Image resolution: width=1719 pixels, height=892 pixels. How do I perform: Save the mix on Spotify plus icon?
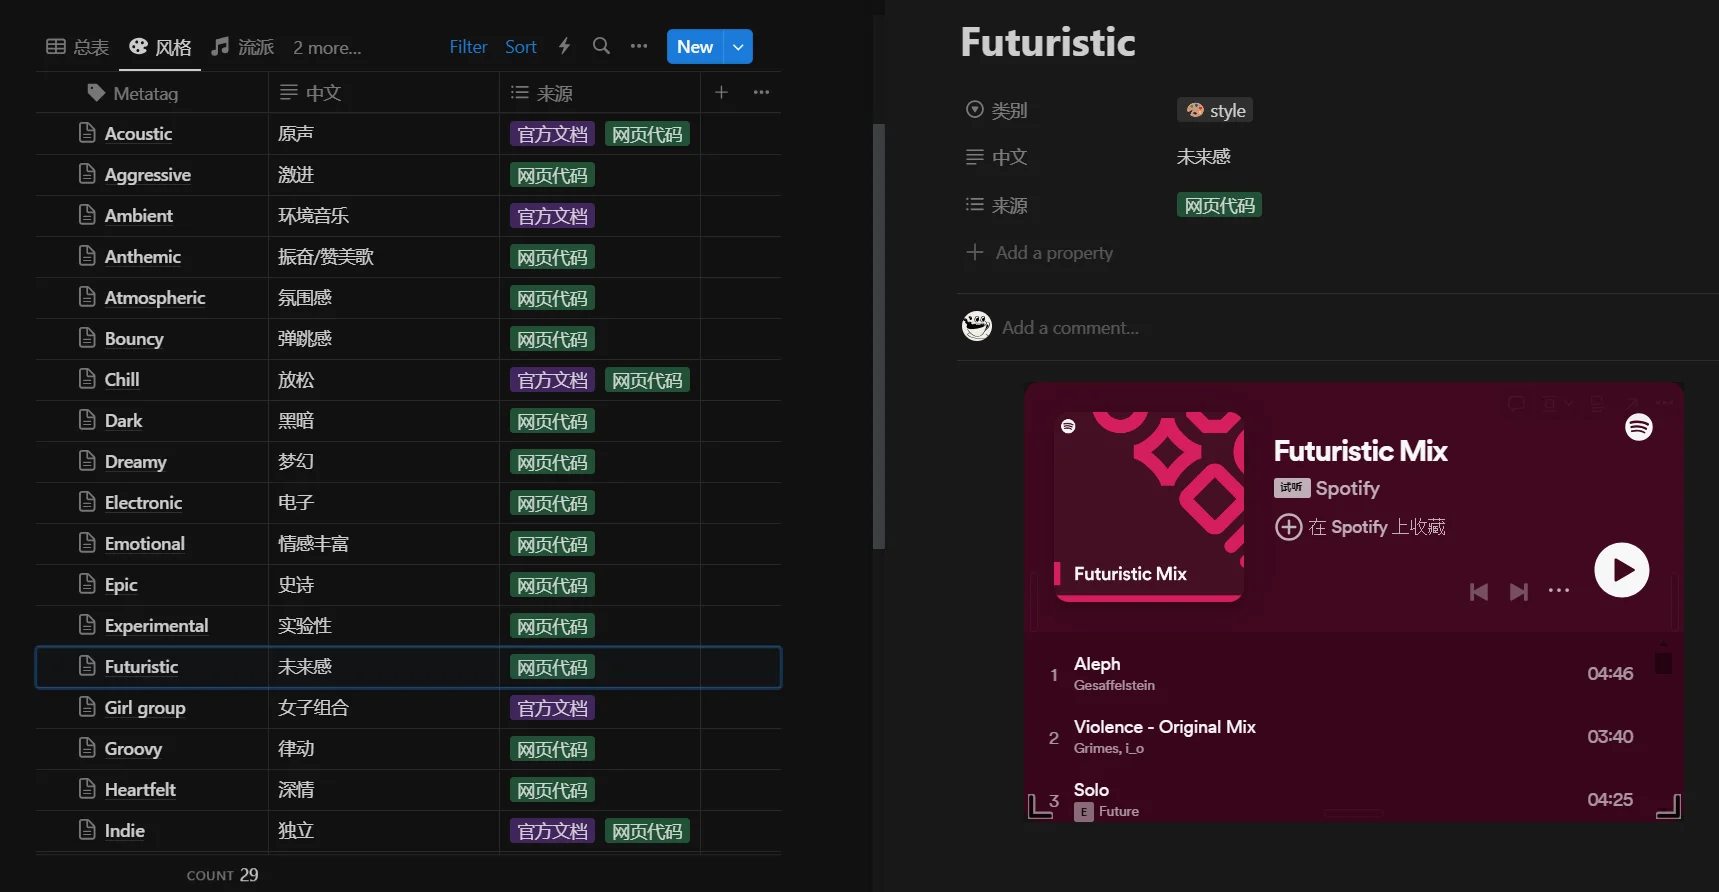[1288, 527]
